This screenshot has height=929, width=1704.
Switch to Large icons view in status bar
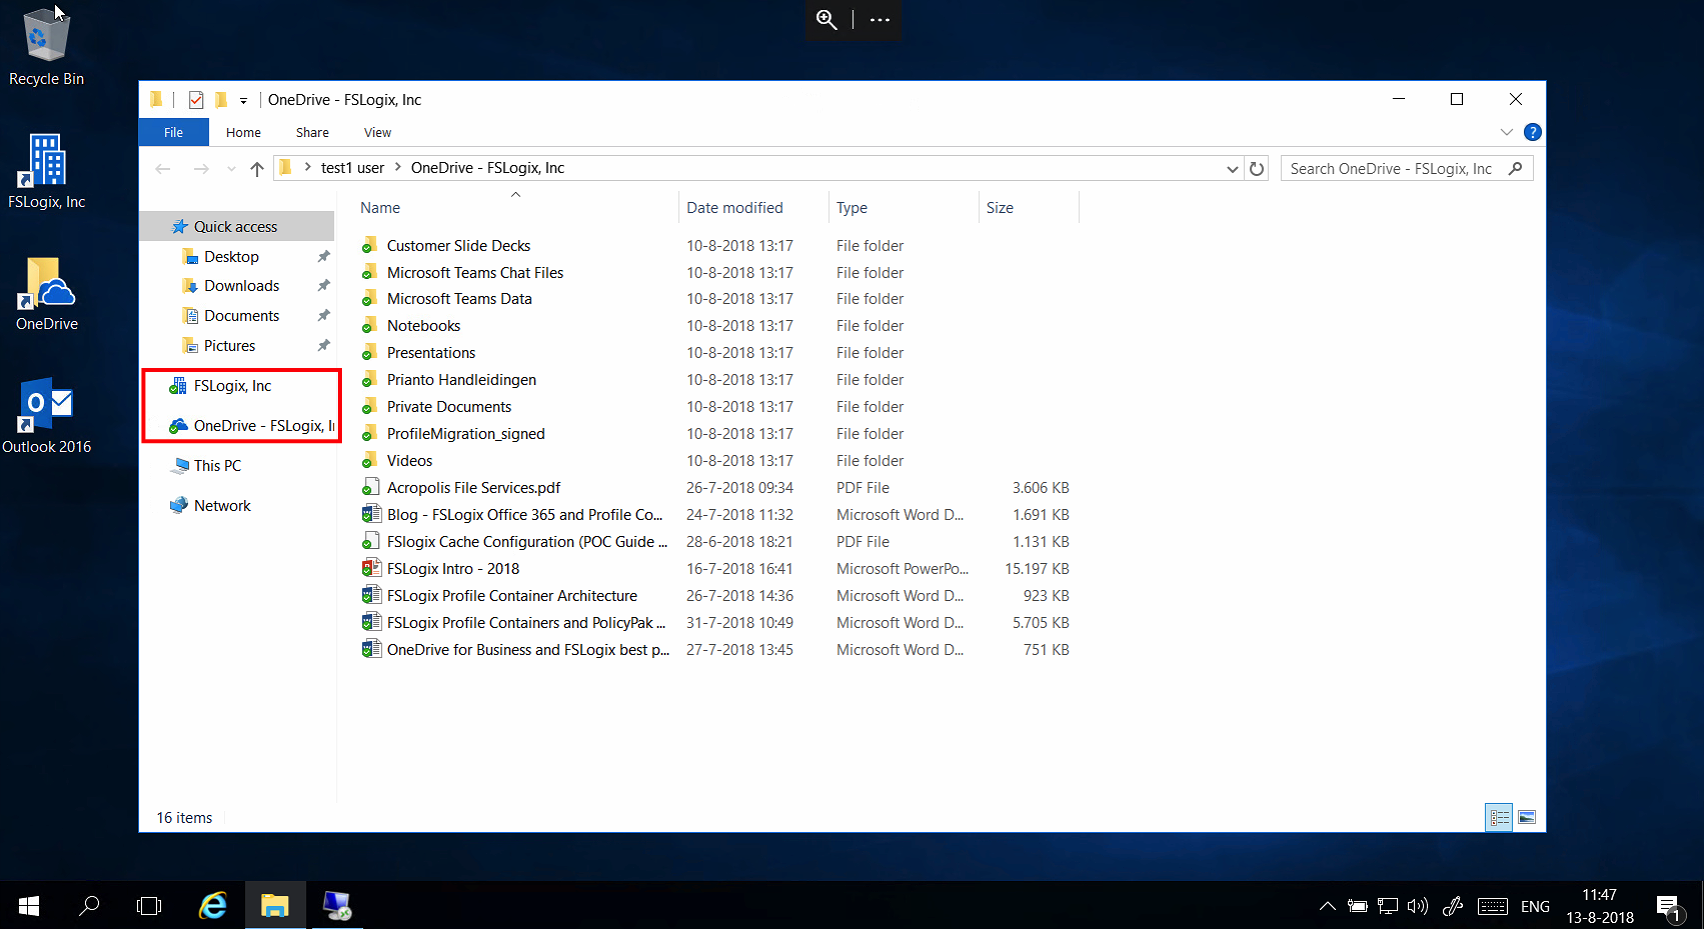click(1527, 817)
